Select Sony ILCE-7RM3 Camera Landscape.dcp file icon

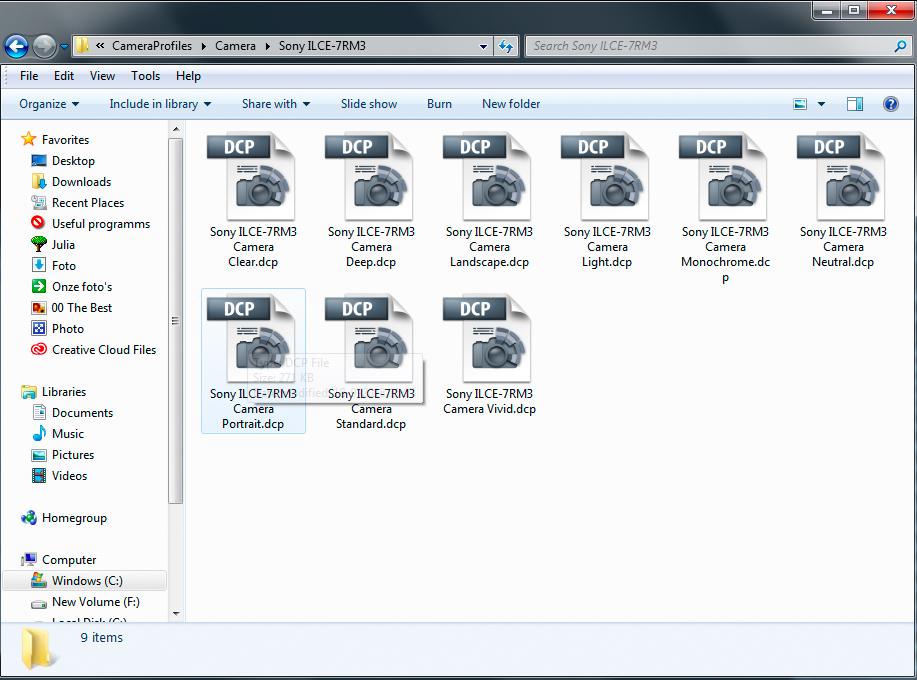pos(489,177)
